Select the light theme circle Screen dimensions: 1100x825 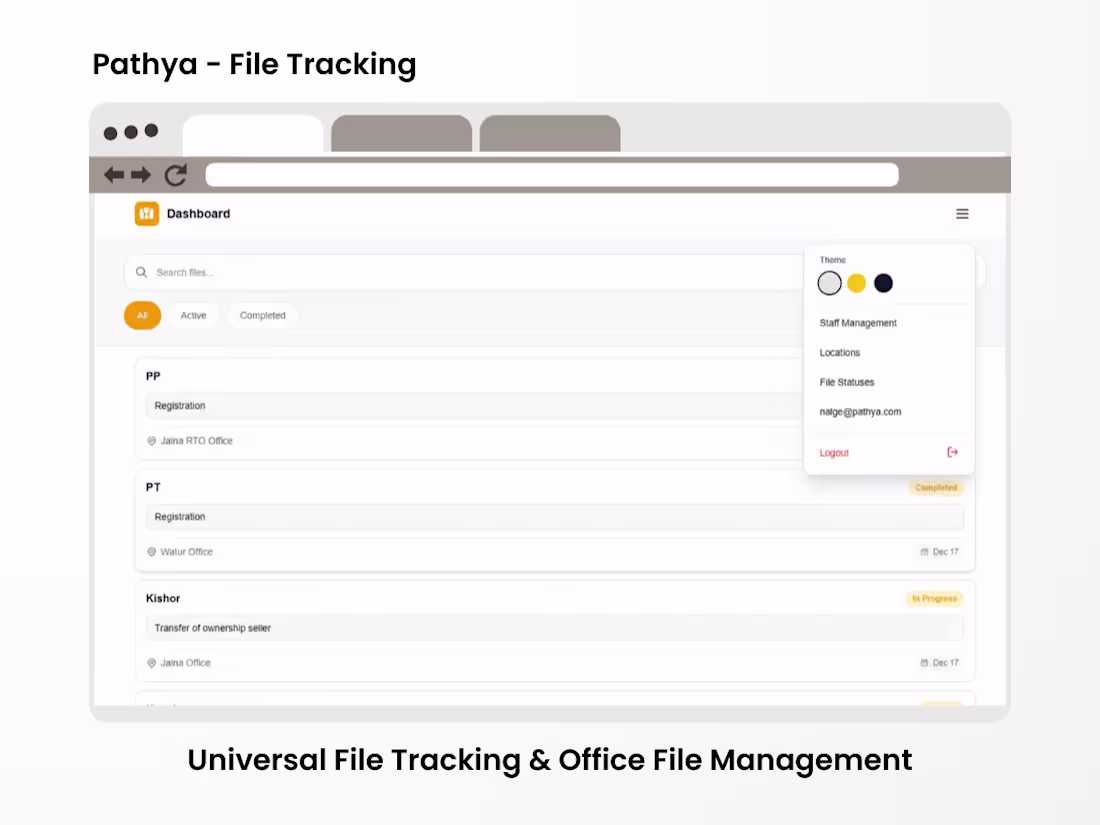pyautogui.click(x=829, y=283)
